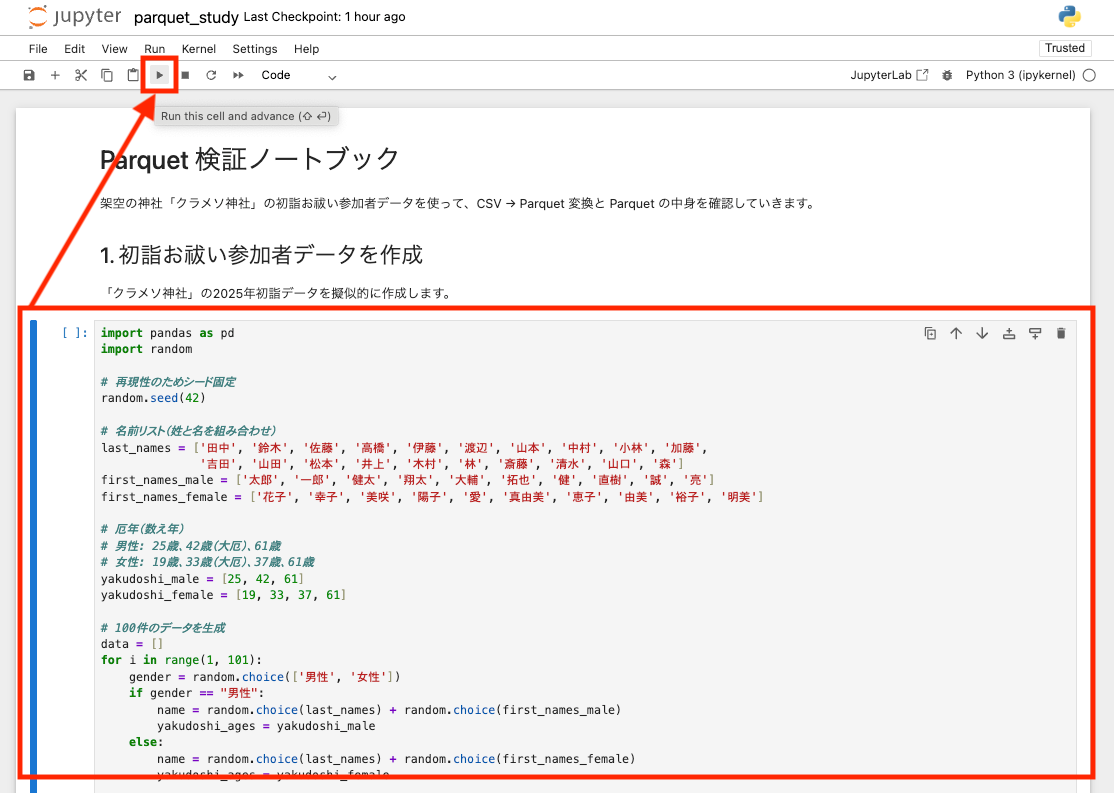
Task: Copy the selected cell via copy icon
Action: pos(107,74)
